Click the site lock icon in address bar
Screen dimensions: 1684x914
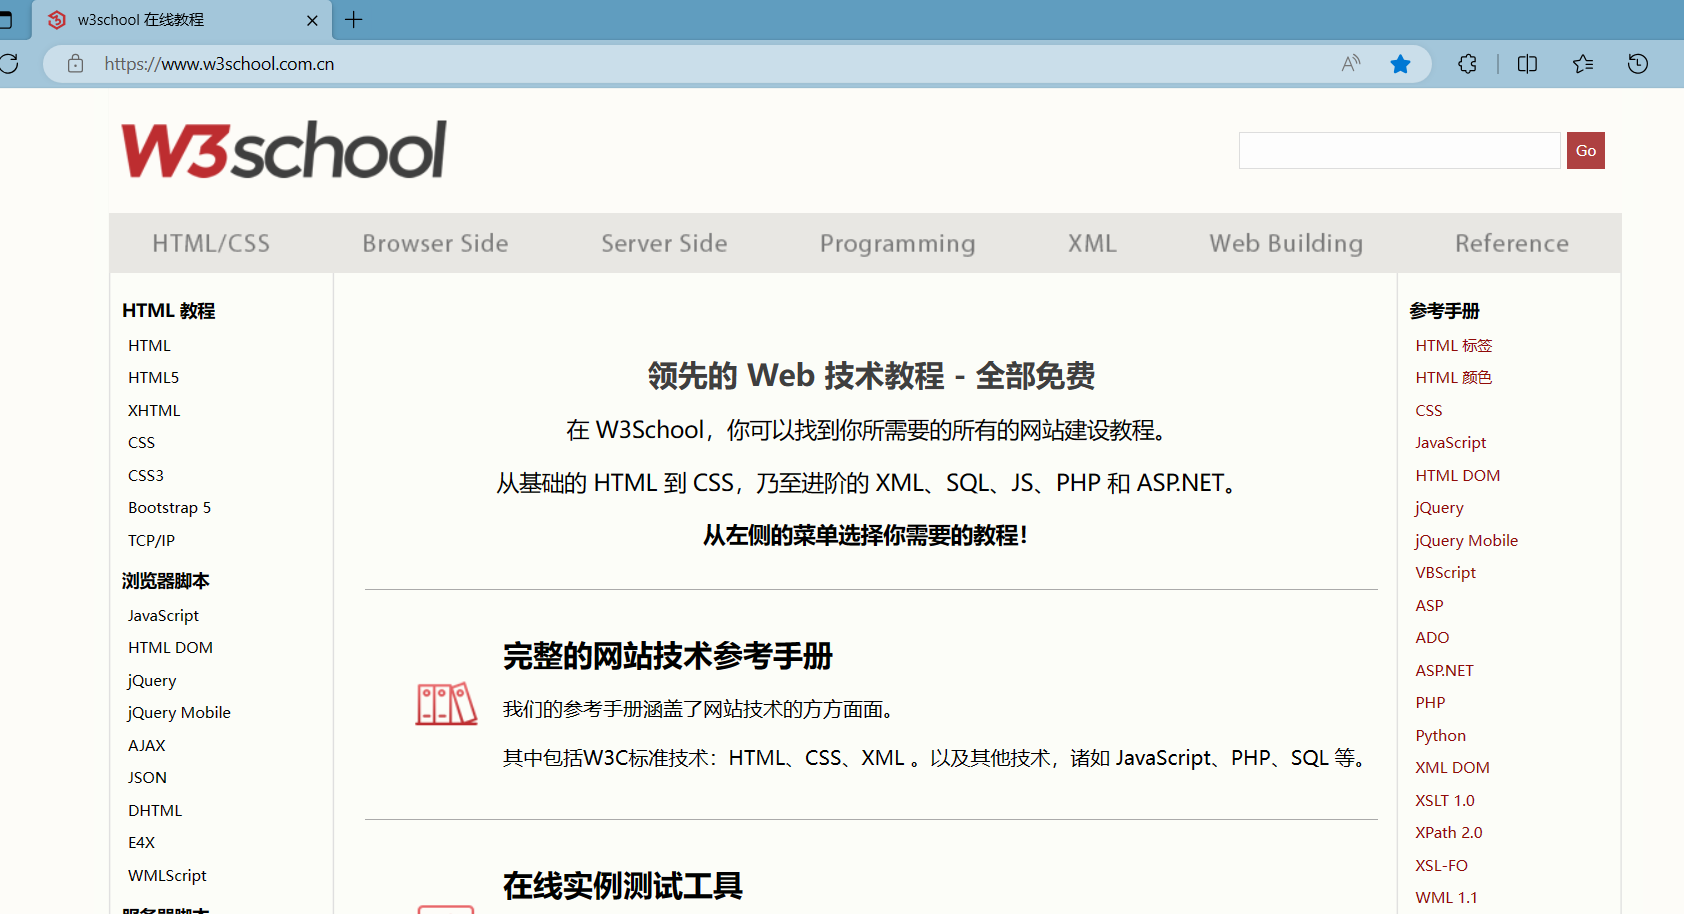click(75, 64)
